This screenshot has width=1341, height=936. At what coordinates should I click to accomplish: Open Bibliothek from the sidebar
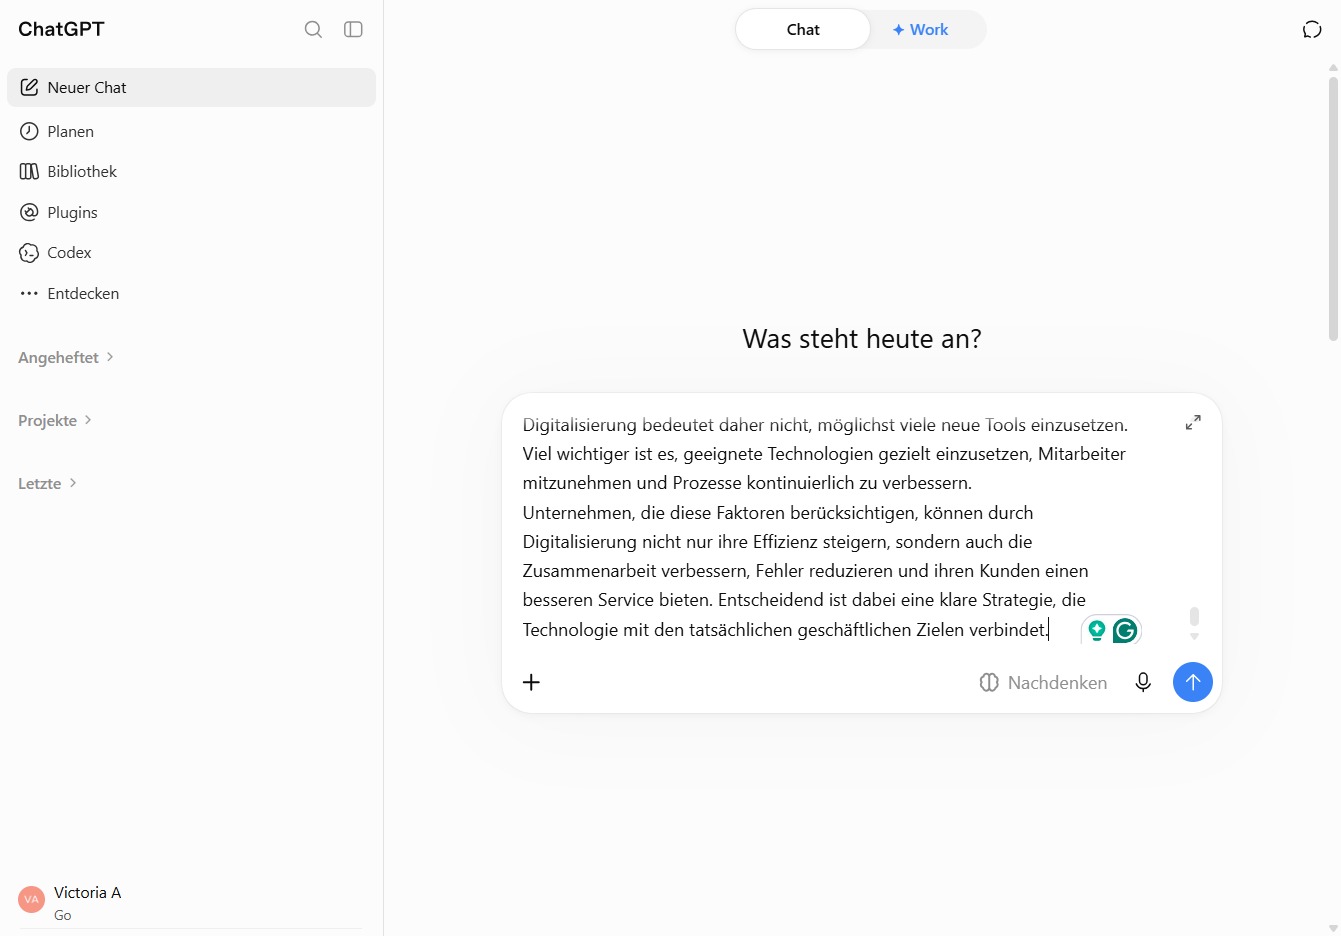191,171
